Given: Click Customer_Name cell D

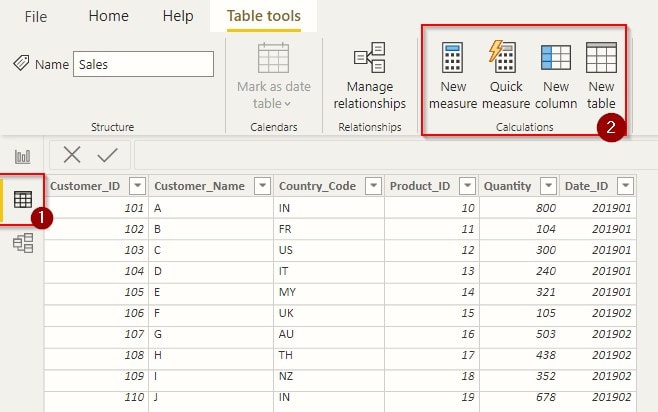Looking at the screenshot, I should (211, 271).
